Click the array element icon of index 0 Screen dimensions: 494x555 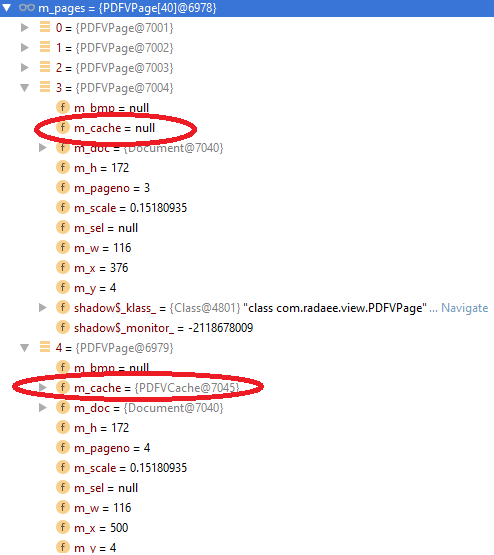[x=45, y=27]
